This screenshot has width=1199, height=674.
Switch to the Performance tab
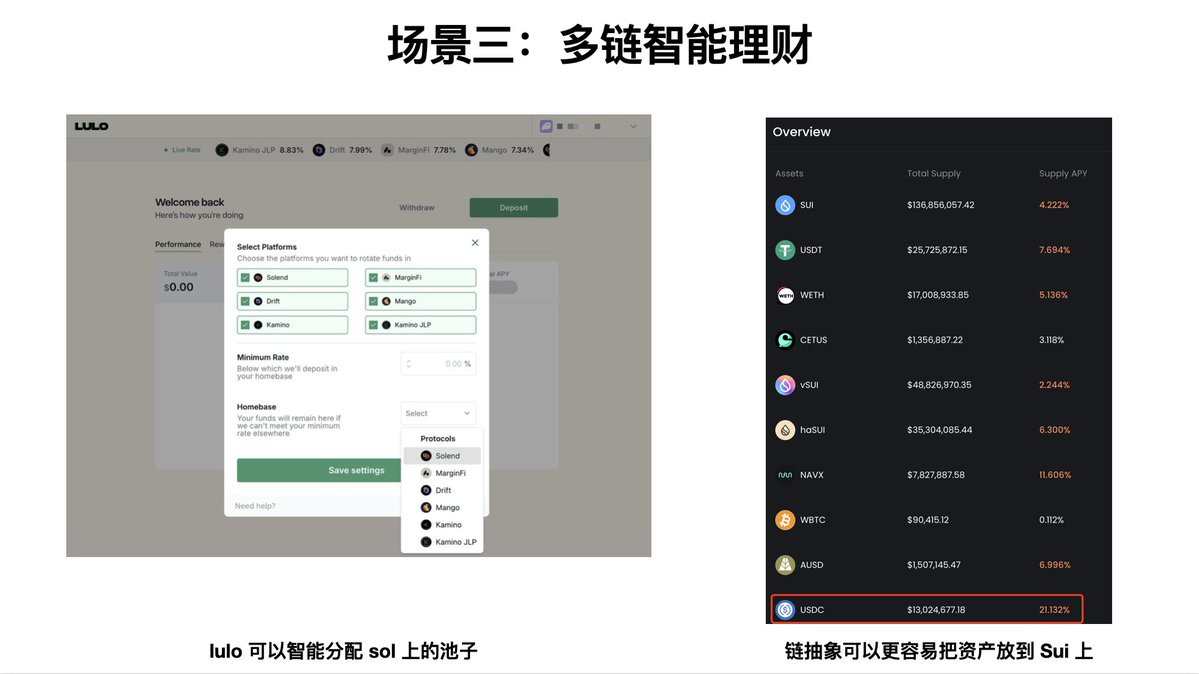(x=178, y=245)
